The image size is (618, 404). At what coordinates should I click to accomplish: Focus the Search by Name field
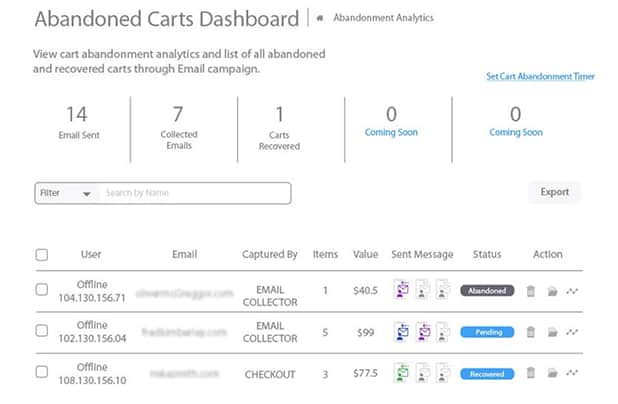coord(193,193)
